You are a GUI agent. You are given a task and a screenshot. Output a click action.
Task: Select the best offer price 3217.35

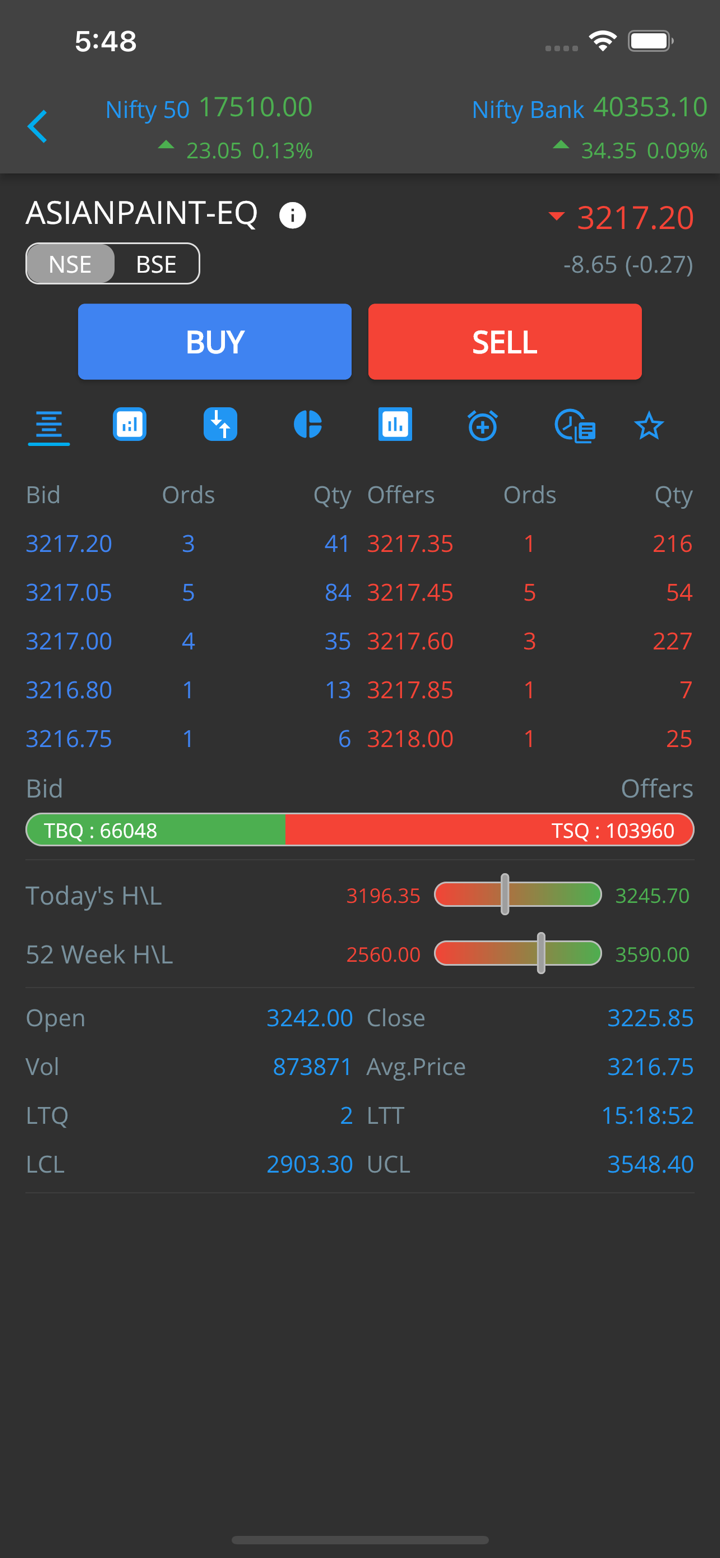coord(410,544)
